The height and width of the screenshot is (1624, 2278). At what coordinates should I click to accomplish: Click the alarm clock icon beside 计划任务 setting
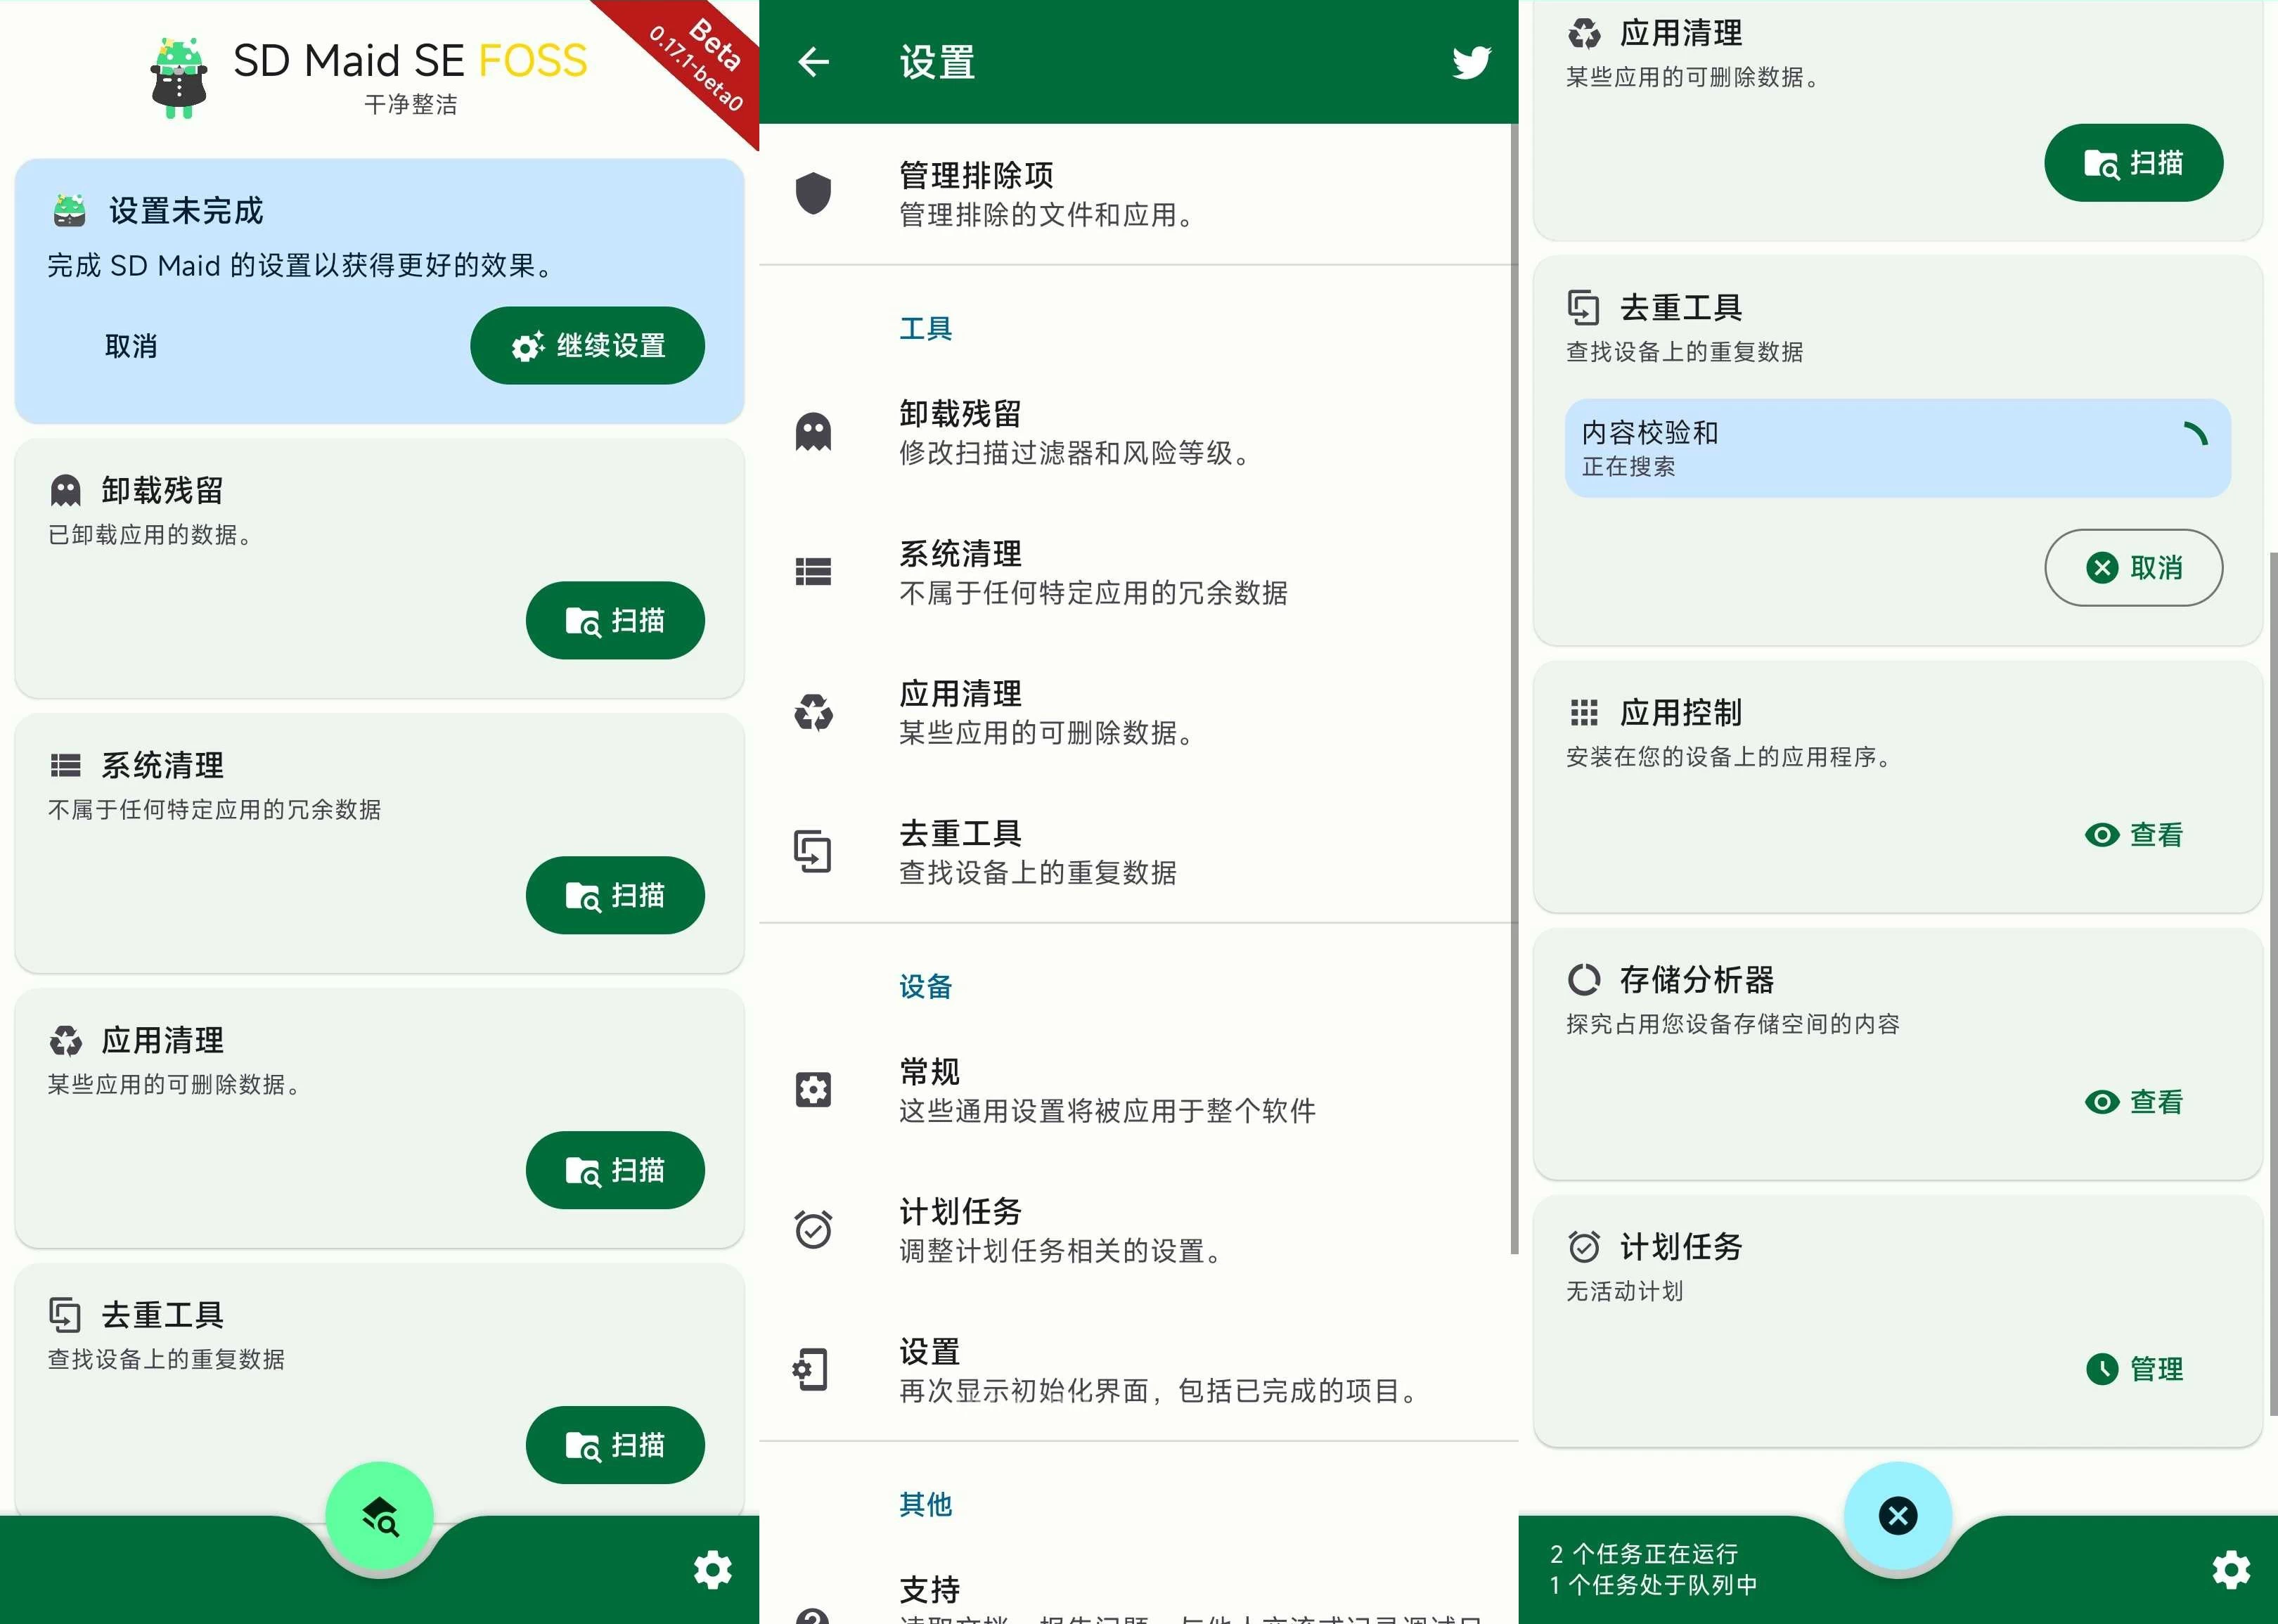(x=813, y=1230)
